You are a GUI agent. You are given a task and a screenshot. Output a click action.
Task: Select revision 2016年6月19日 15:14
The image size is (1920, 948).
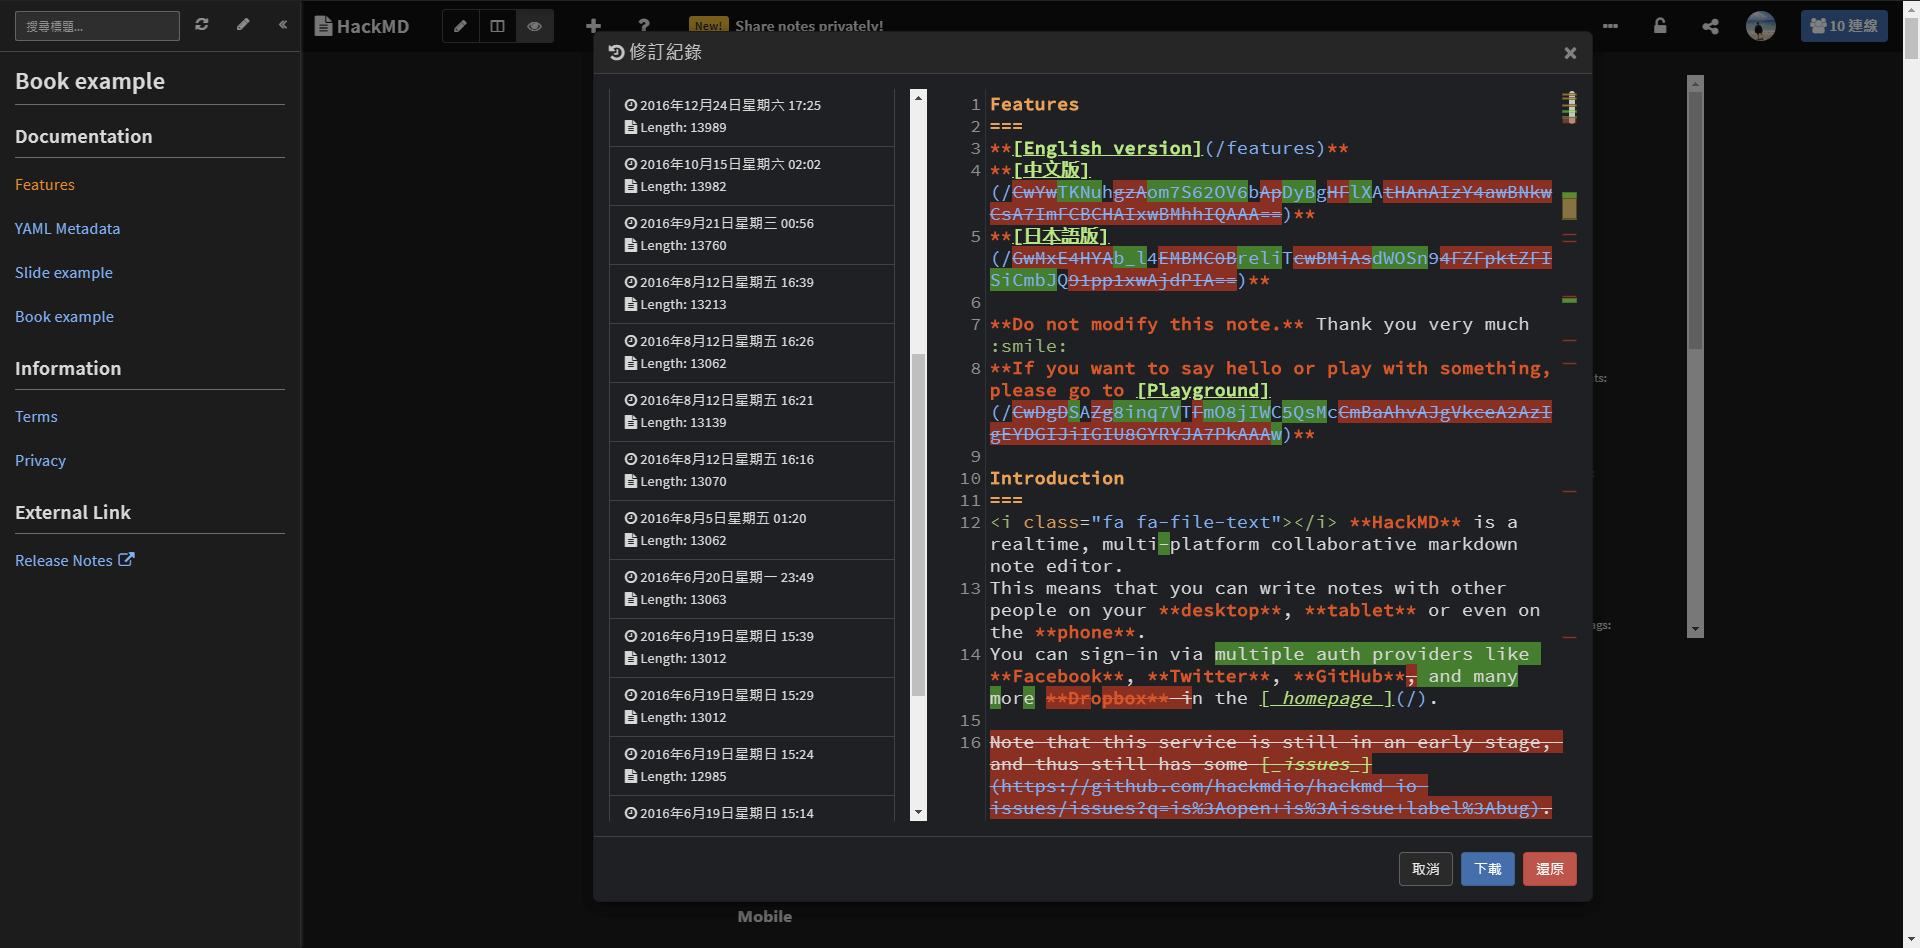[751, 809]
